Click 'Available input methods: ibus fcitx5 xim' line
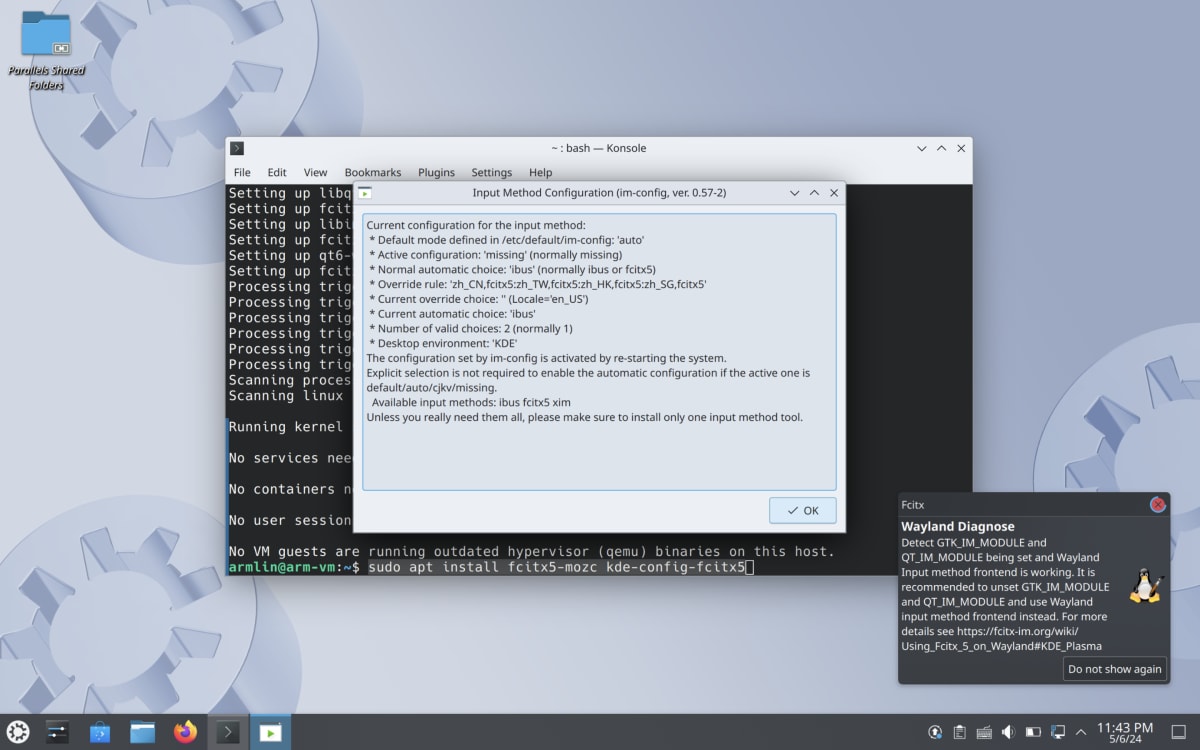The image size is (1200, 750). point(471,402)
